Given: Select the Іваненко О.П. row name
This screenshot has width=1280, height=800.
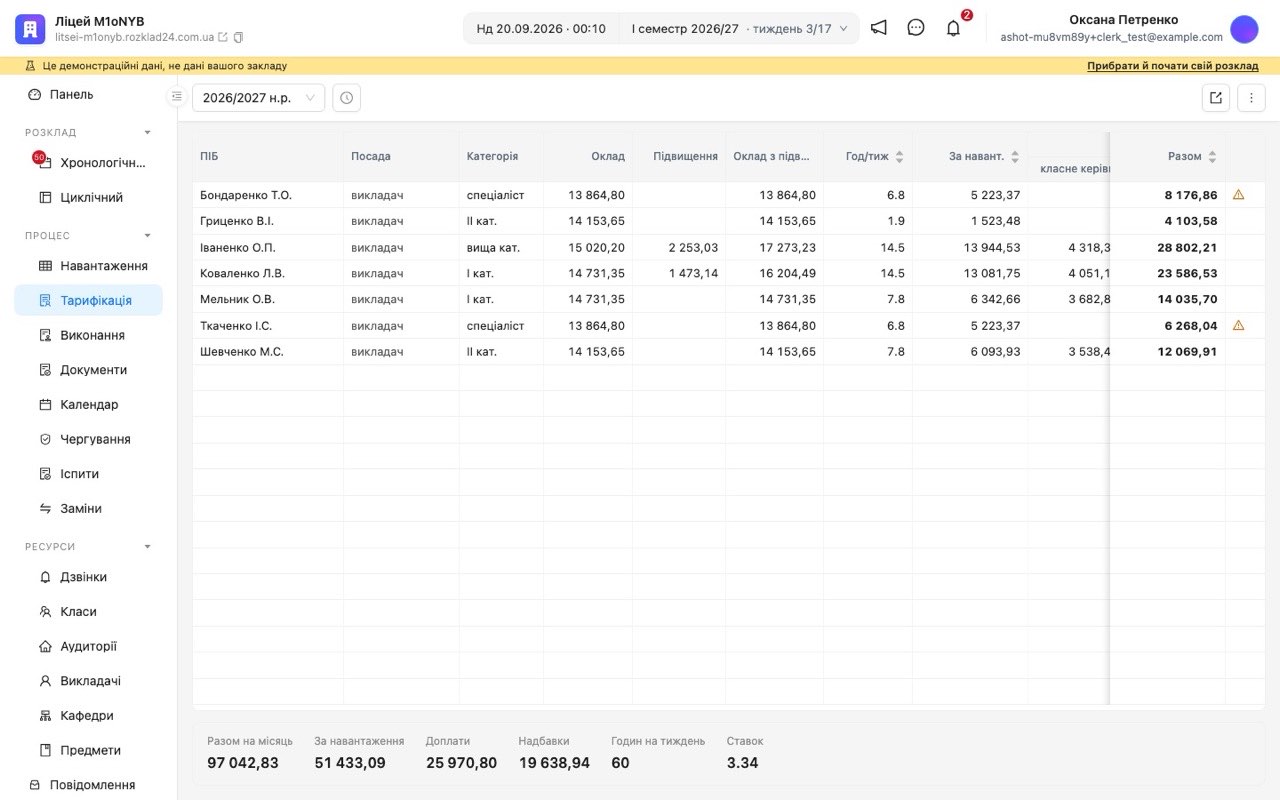Looking at the screenshot, I should click(x=238, y=247).
